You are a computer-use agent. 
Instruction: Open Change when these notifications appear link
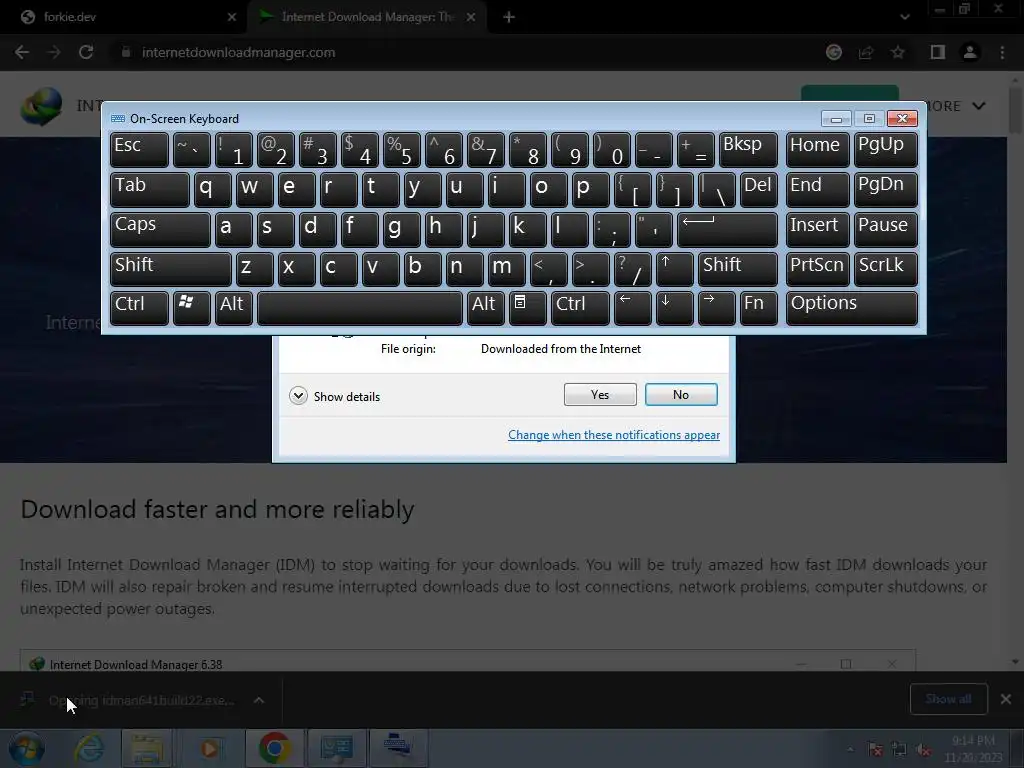tap(614, 435)
